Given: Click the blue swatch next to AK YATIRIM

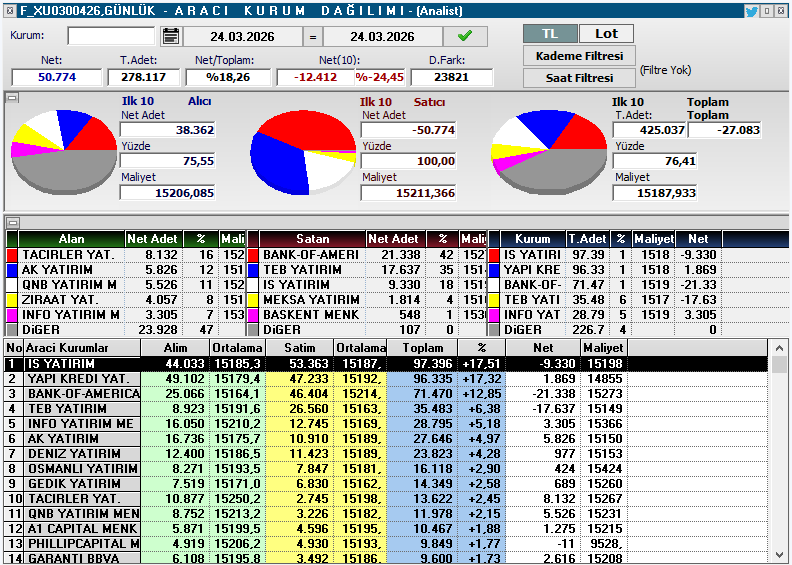Looking at the screenshot, I should coord(12,270).
